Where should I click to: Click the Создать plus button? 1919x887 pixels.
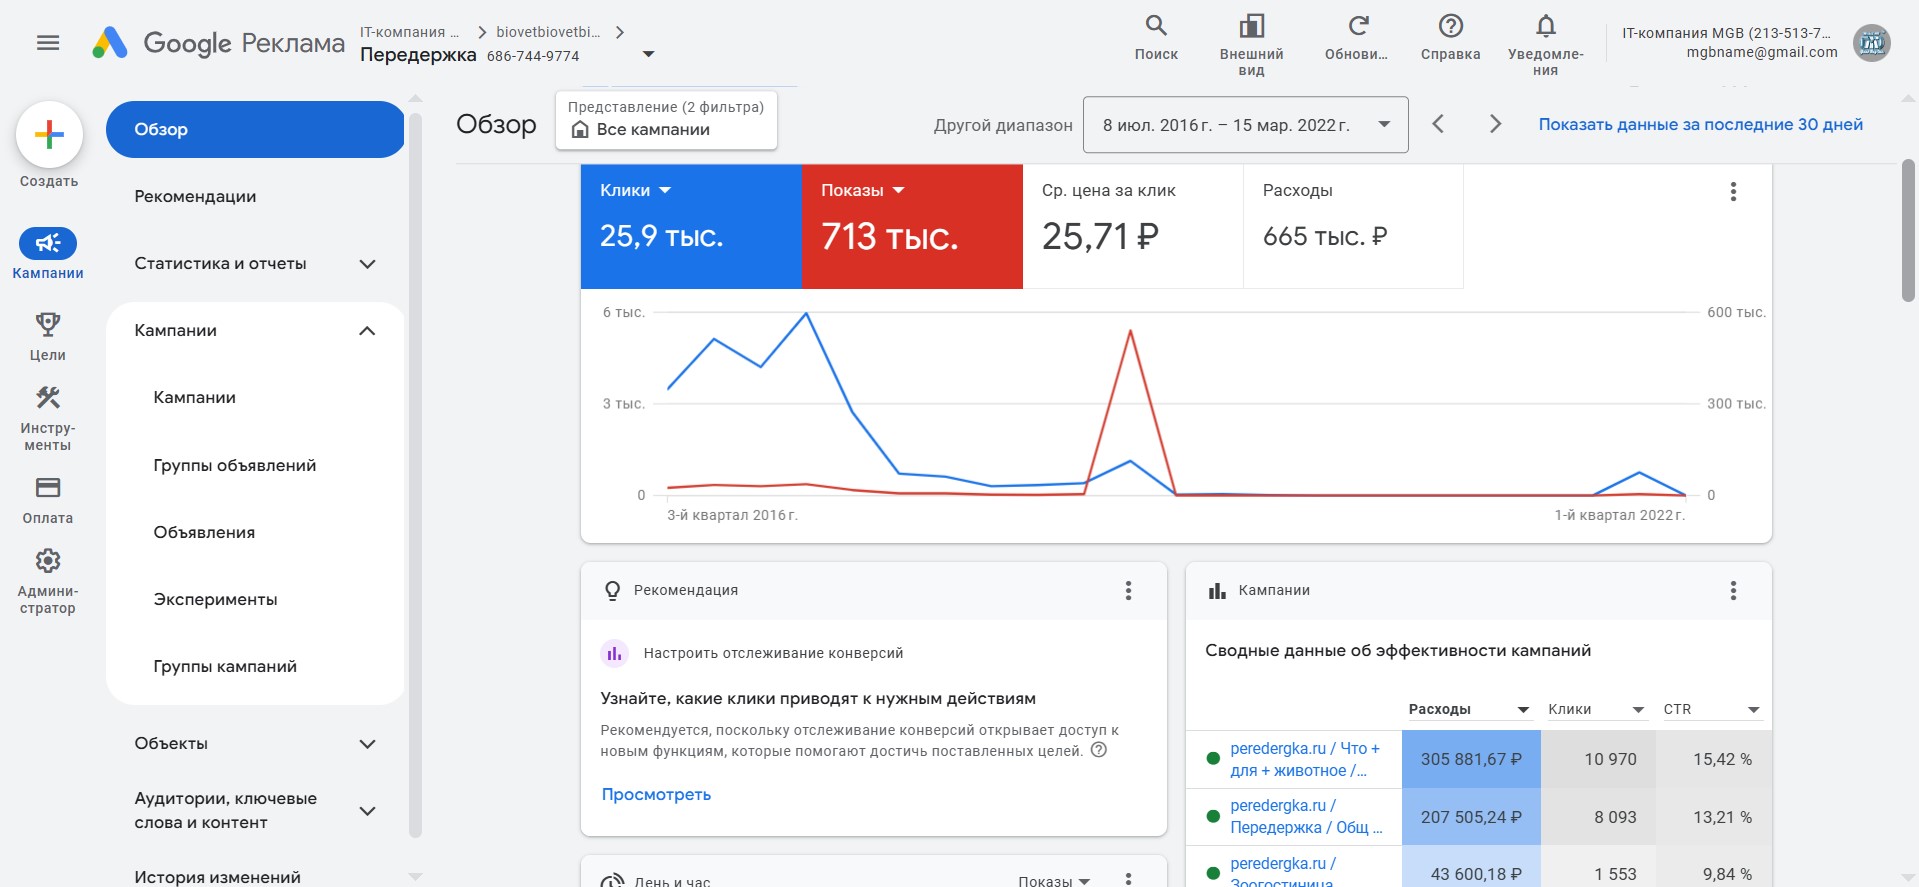coord(49,134)
